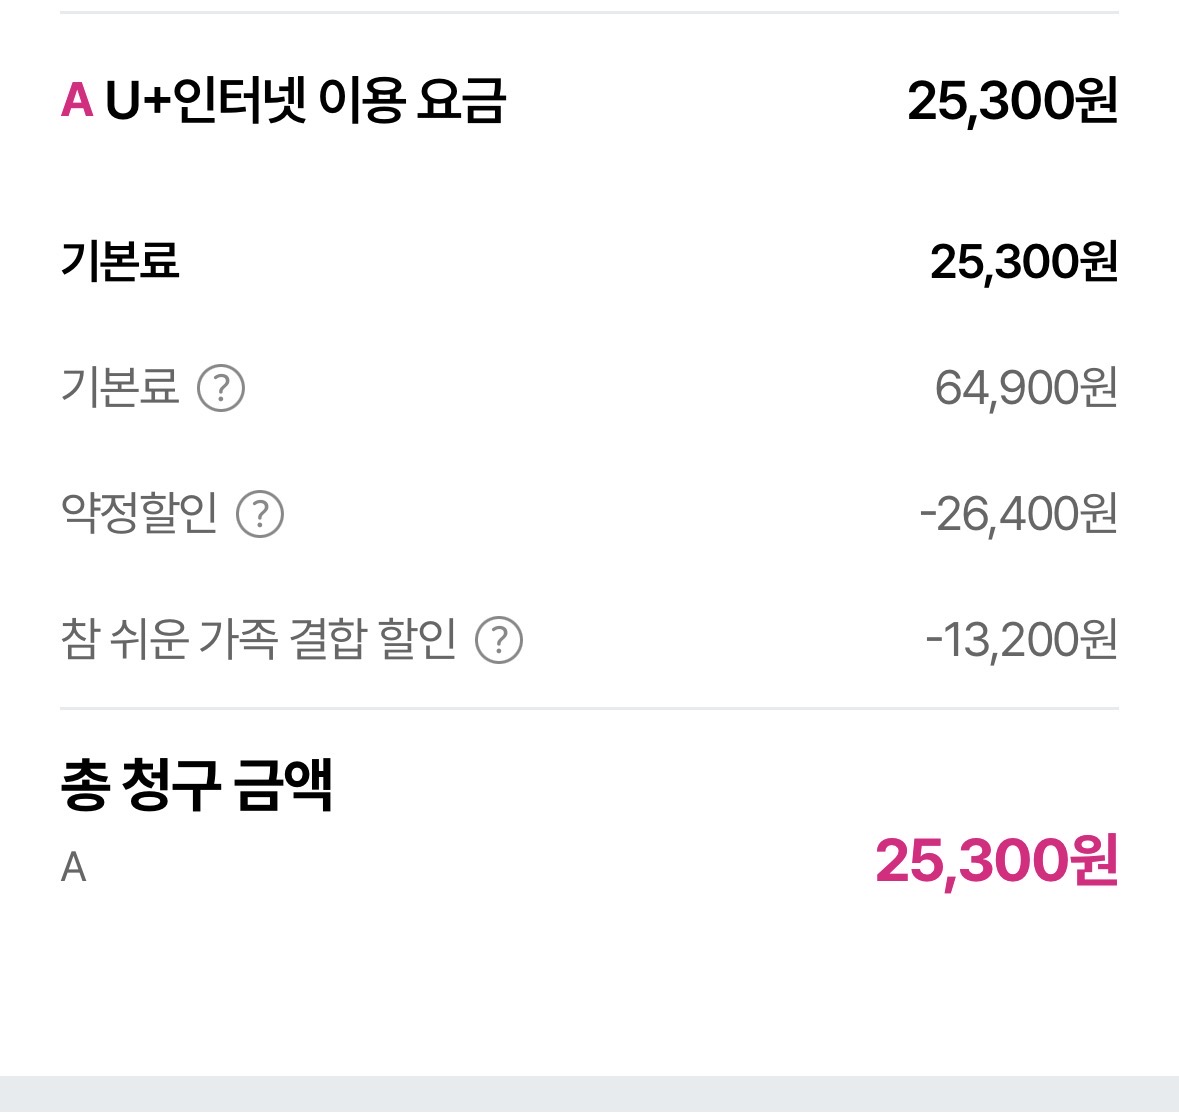Click the gray 기본료 line item text
This screenshot has height=1120, width=1179.
(120, 388)
